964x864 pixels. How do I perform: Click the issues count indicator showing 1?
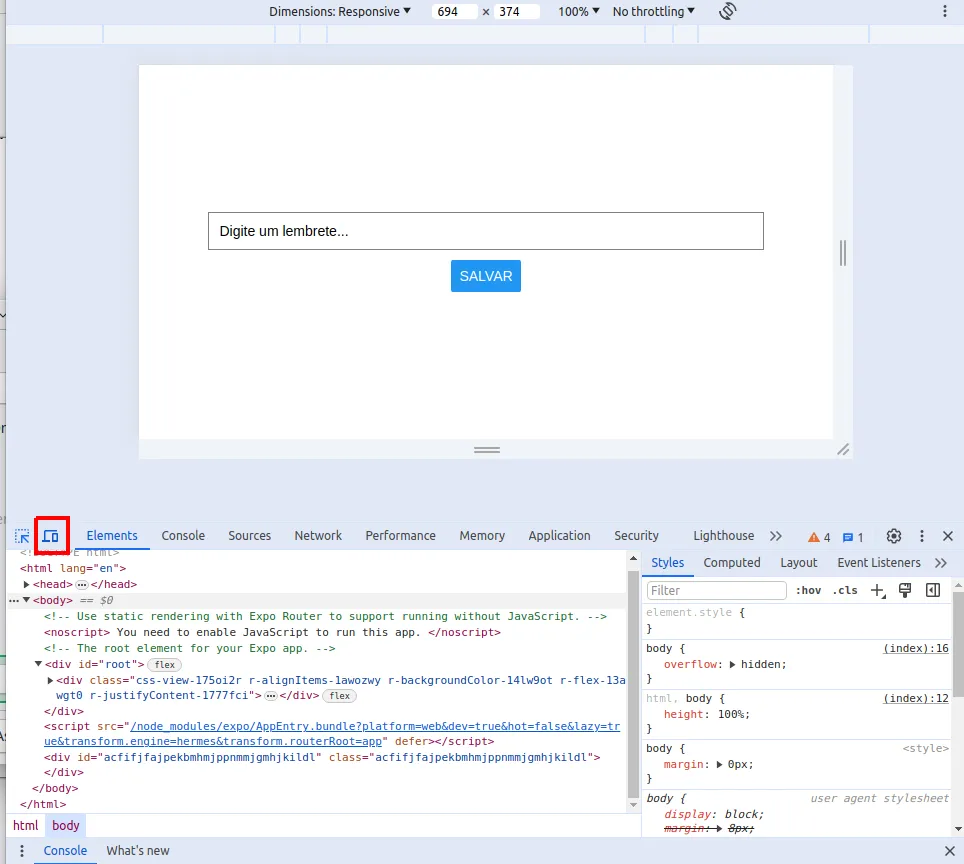click(x=853, y=537)
